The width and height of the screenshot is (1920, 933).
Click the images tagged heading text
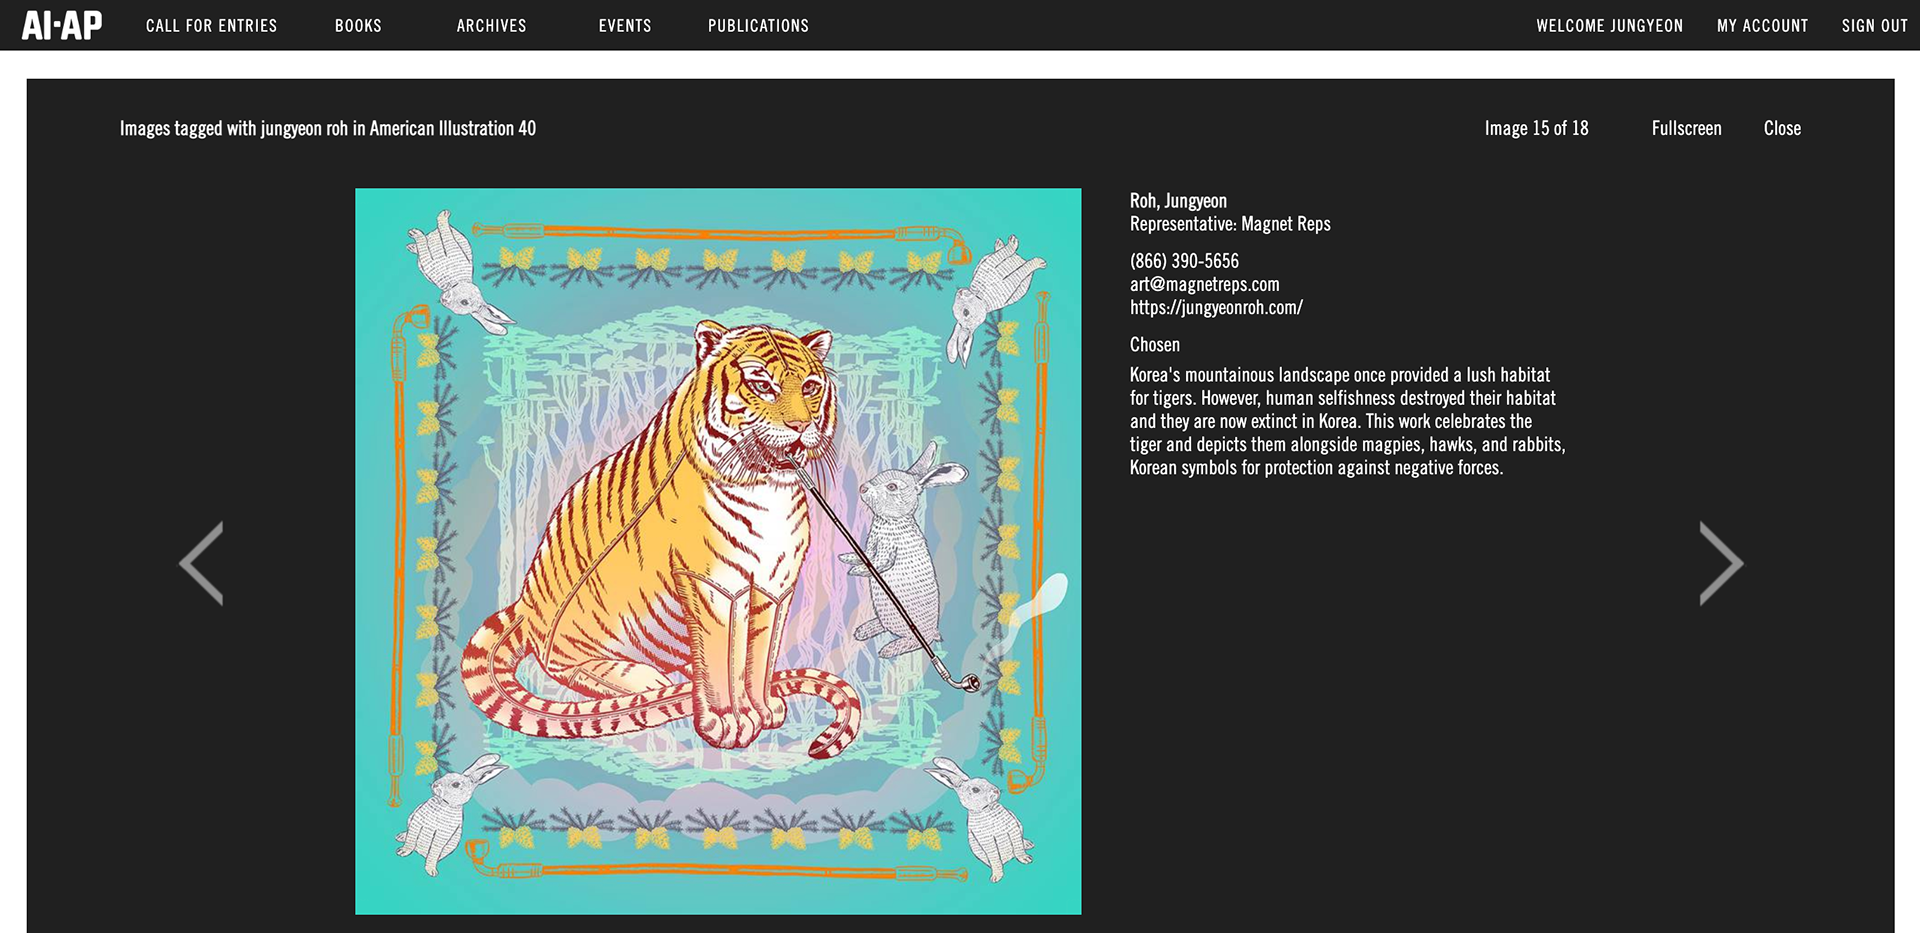[328, 128]
